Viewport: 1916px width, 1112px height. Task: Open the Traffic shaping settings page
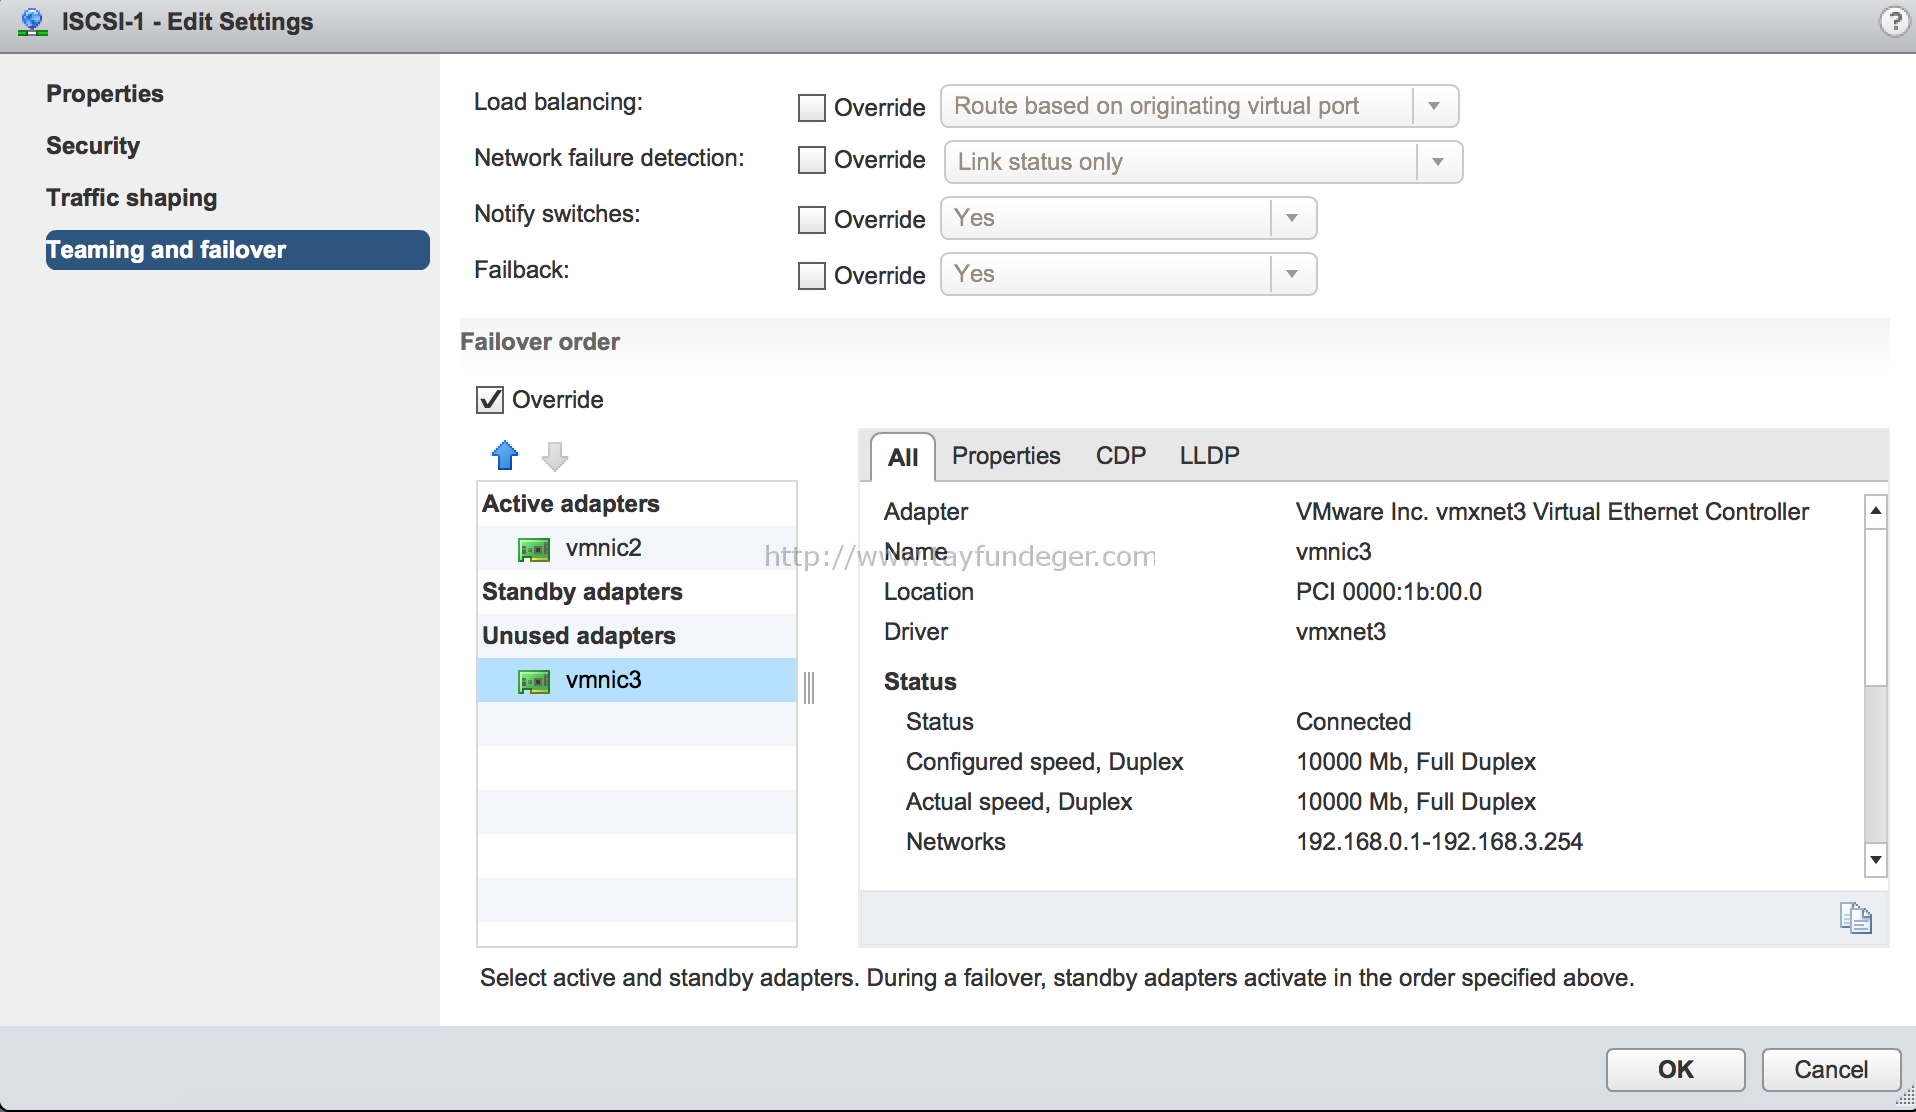pos(131,198)
